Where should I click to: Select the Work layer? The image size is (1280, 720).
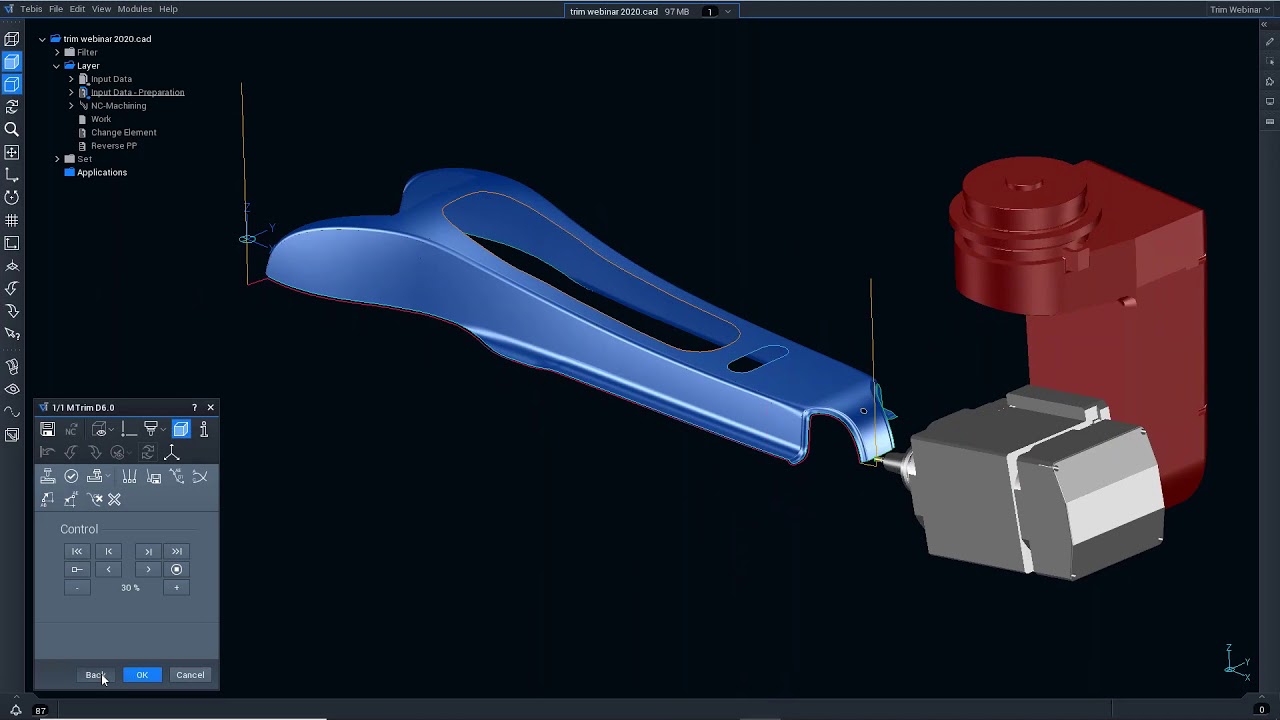click(101, 119)
